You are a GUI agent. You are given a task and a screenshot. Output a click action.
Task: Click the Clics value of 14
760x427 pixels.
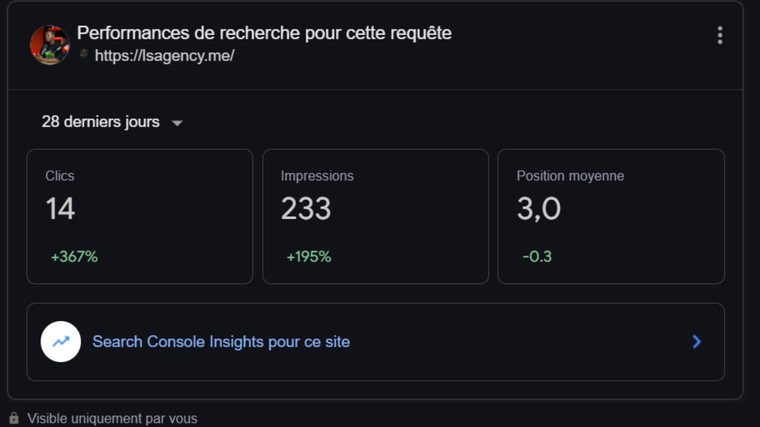pos(60,209)
